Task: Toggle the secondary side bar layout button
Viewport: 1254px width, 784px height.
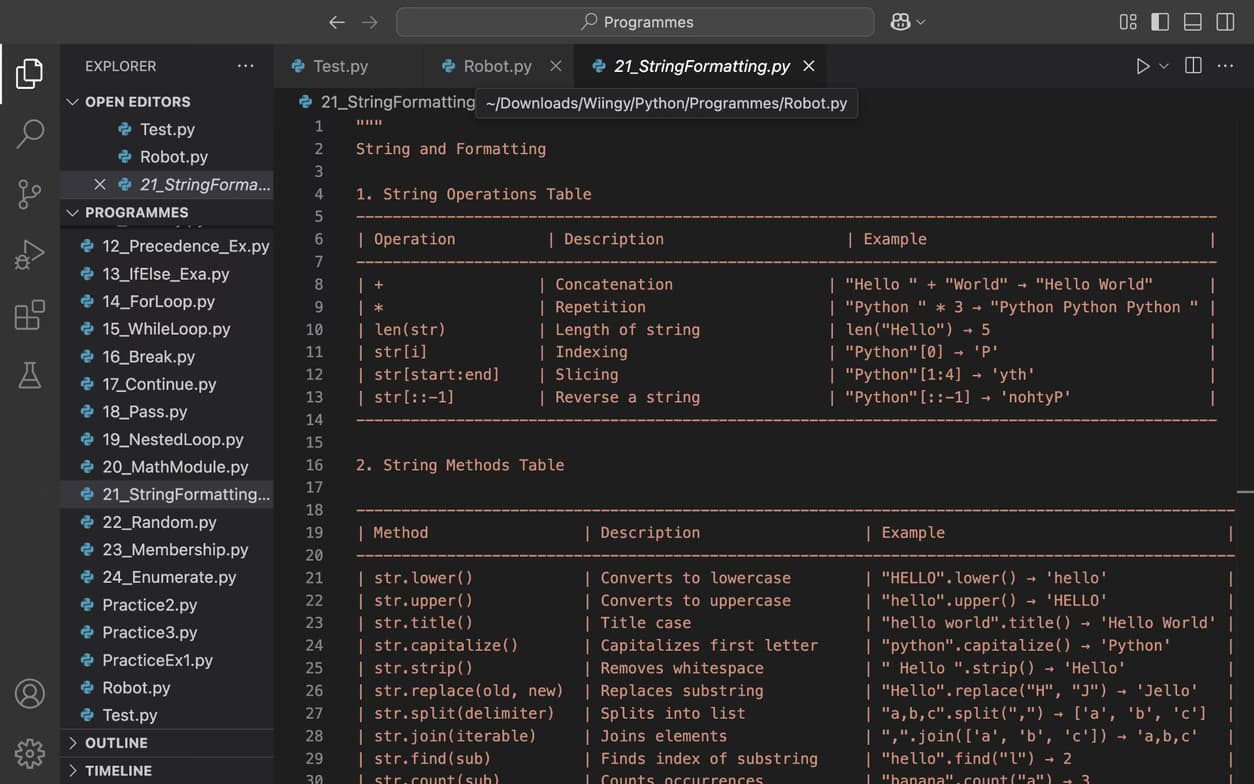Action: tap(1225, 22)
